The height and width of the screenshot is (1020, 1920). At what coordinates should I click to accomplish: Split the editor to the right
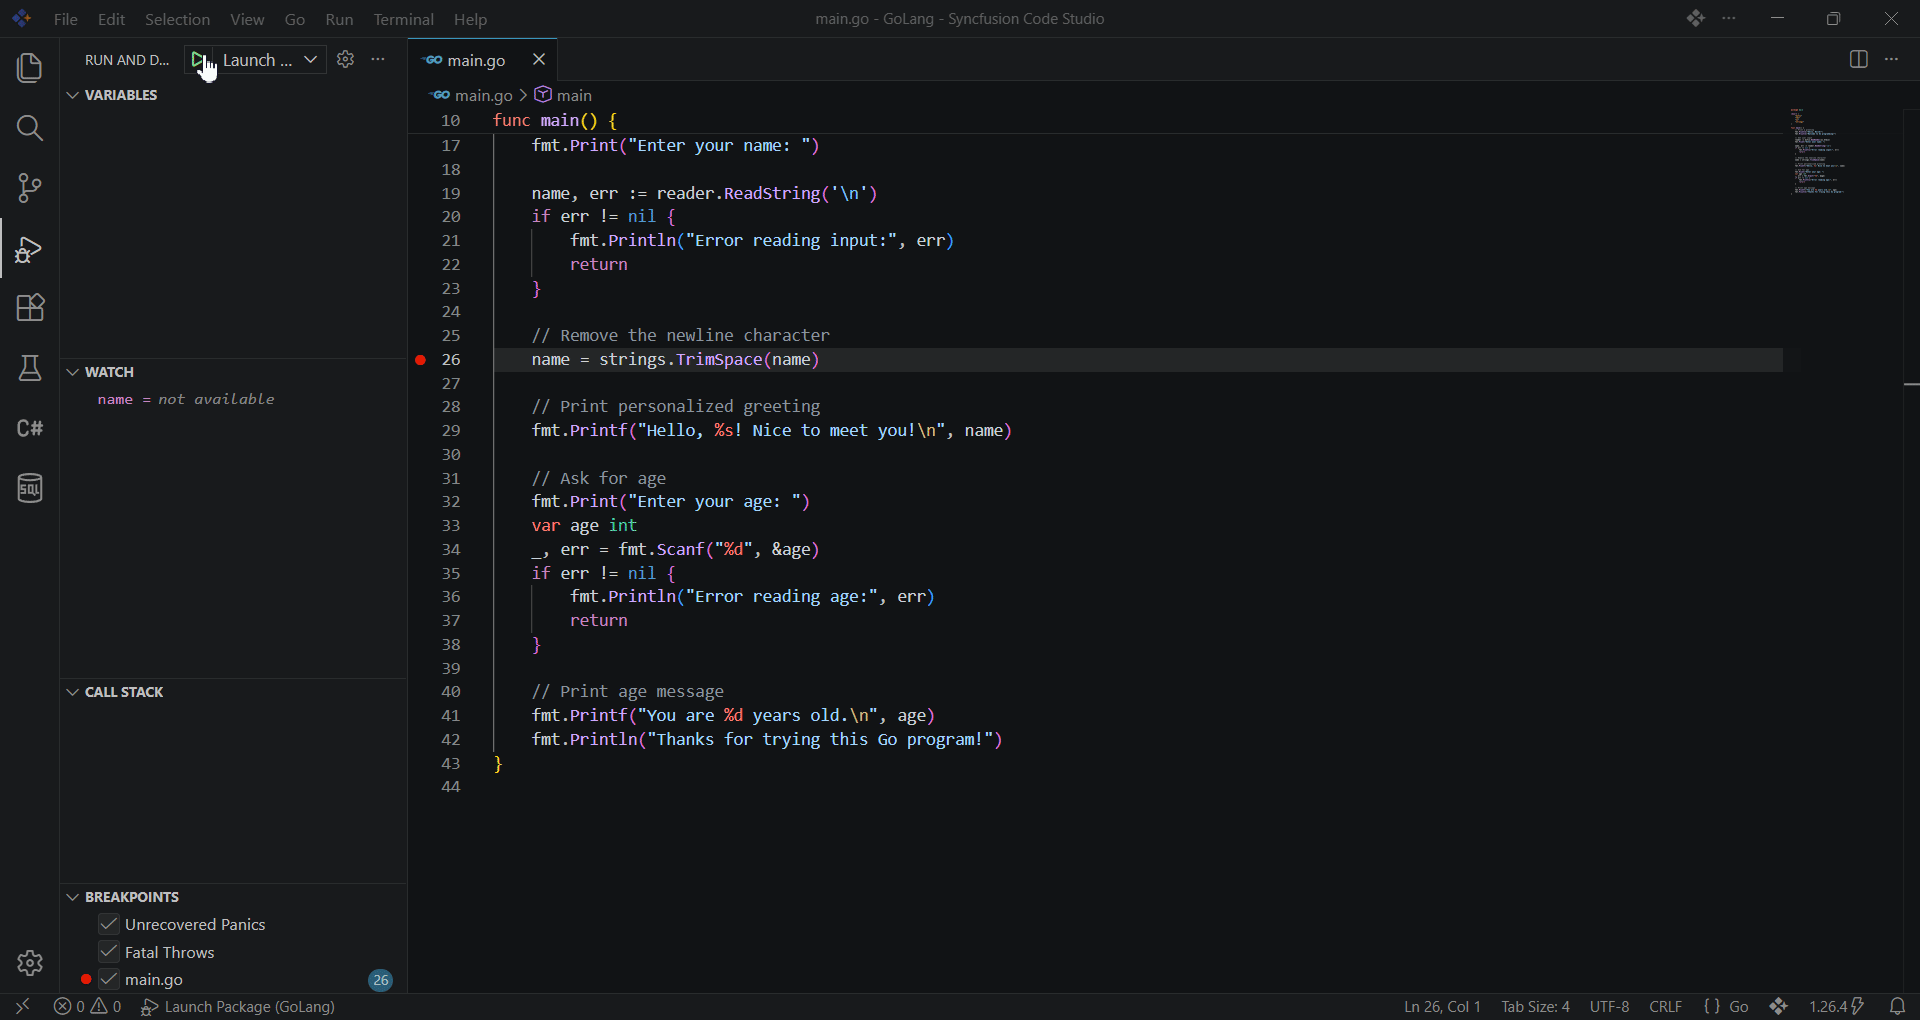tap(1858, 60)
